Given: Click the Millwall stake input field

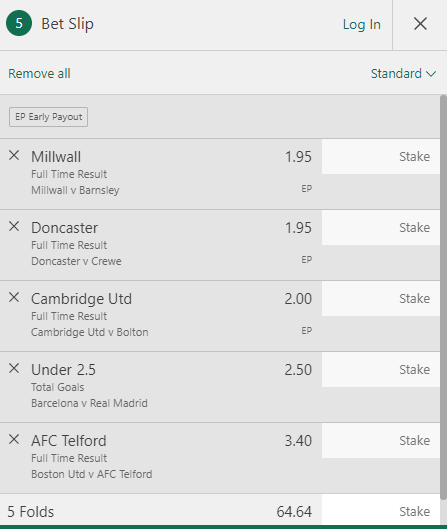Looking at the screenshot, I should tap(381, 157).
